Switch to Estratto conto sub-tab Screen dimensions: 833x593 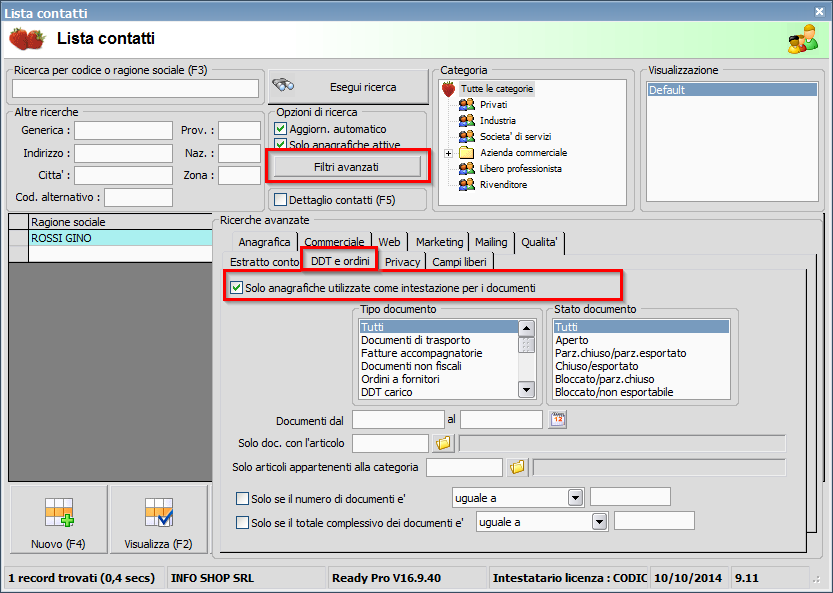click(264, 261)
